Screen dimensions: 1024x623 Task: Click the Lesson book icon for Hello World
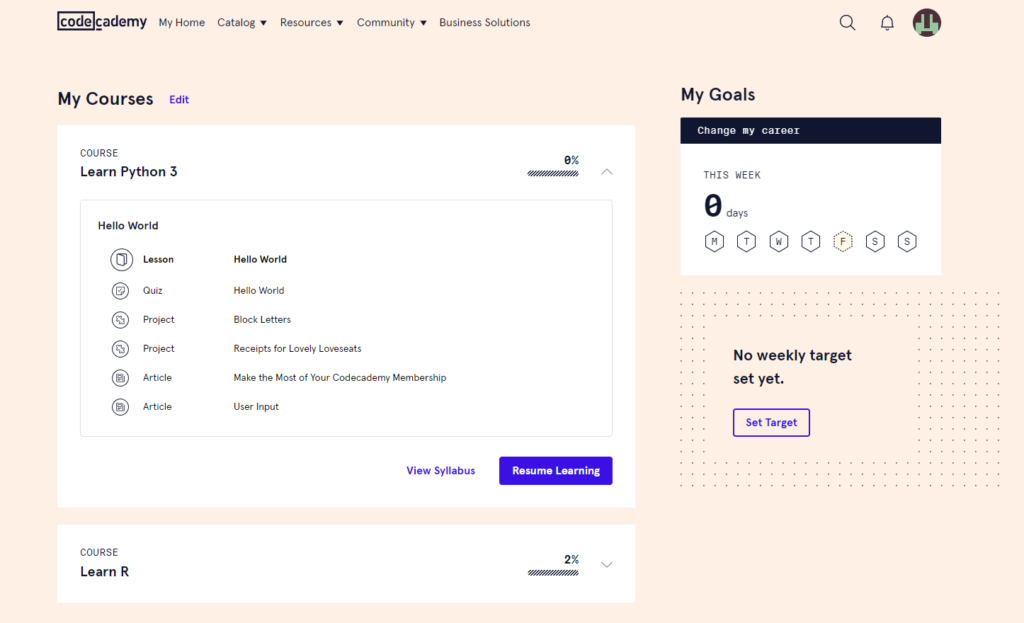(x=121, y=259)
